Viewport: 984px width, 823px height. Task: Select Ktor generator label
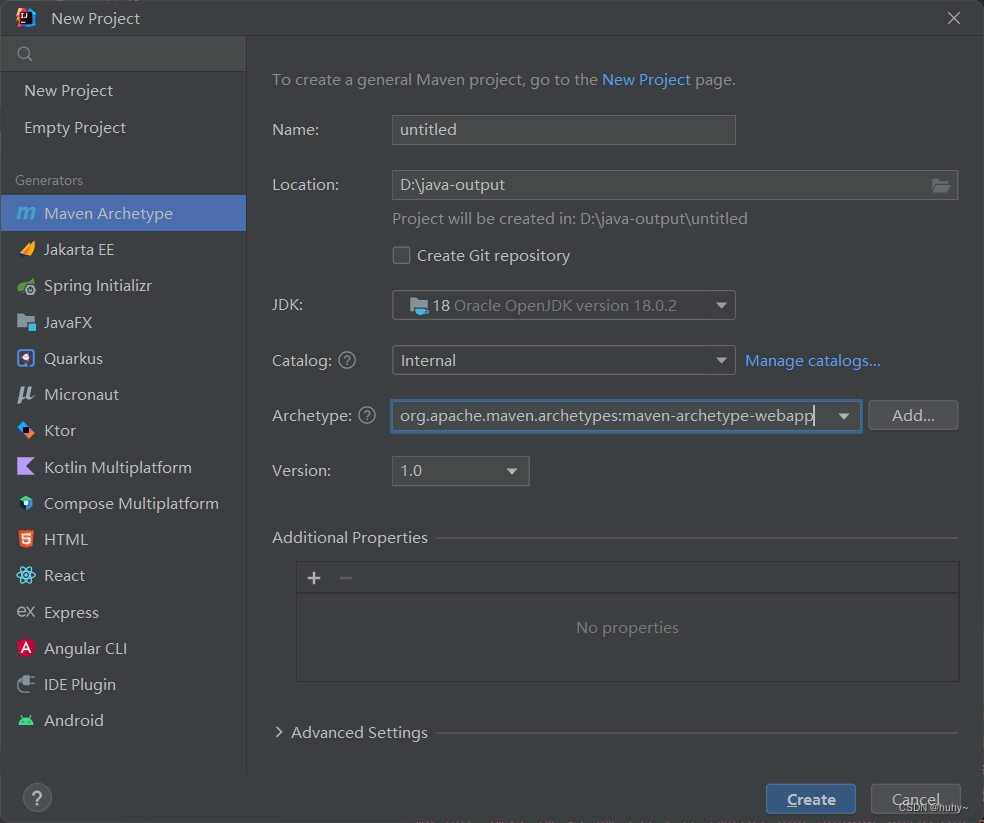click(60, 431)
